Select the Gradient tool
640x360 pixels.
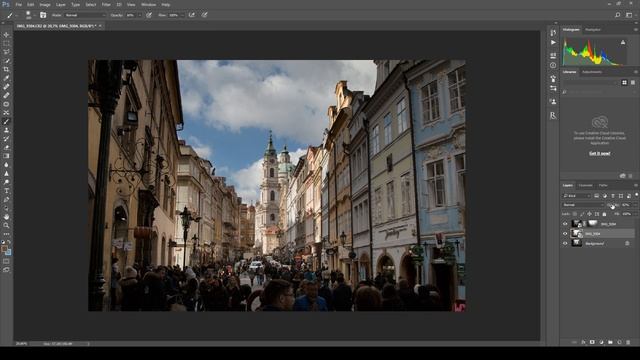tap(6, 156)
